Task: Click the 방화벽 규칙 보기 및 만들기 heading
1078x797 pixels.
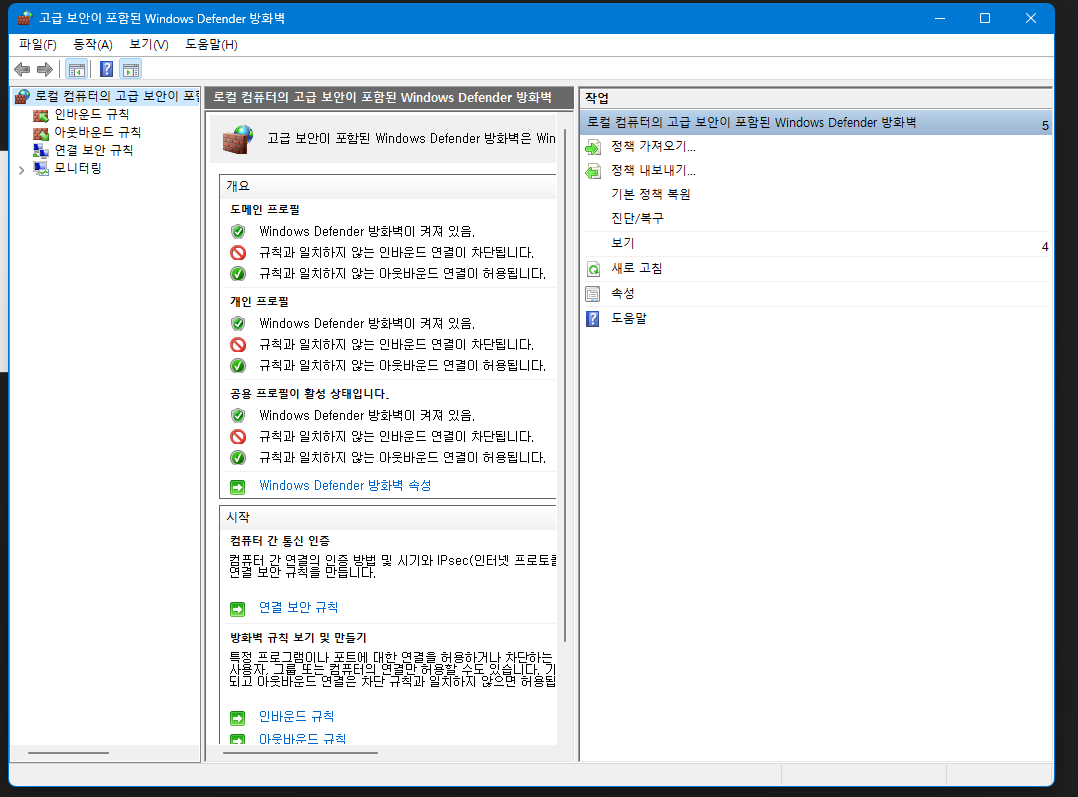Action: click(298, 638)
